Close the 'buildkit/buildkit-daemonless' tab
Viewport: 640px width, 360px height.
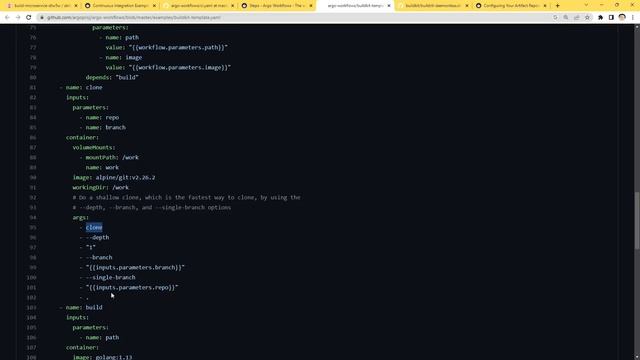(x=467, y=6)
